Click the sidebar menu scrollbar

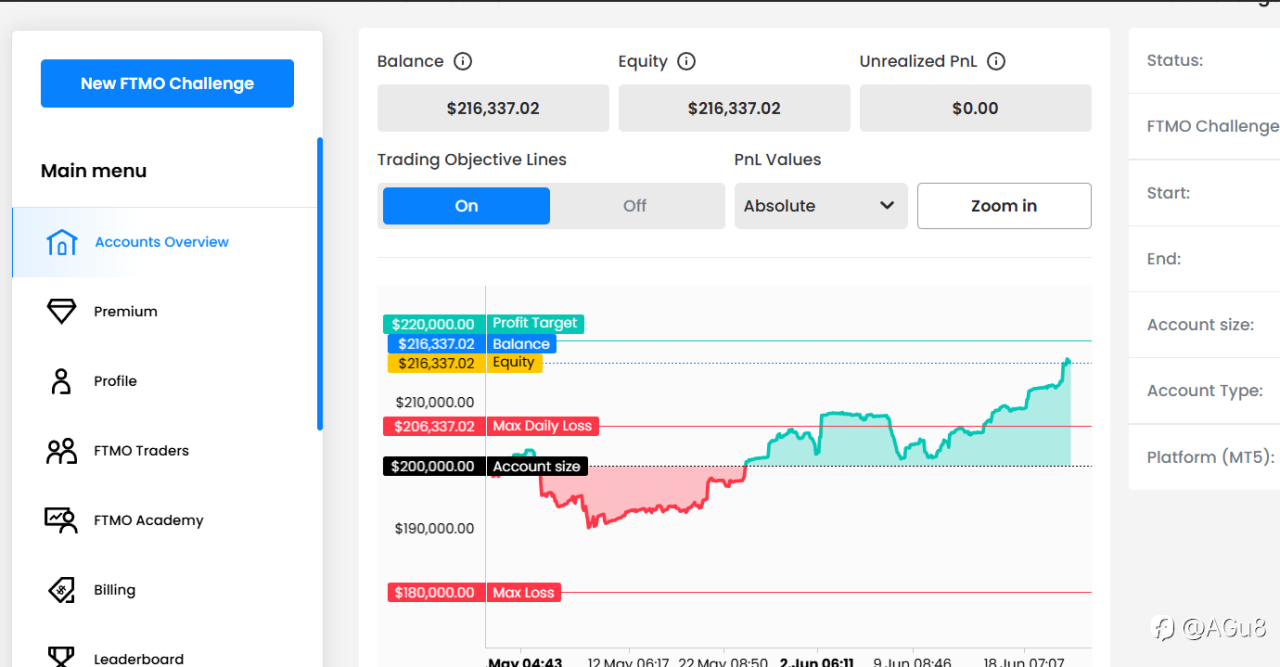point(320,284)
